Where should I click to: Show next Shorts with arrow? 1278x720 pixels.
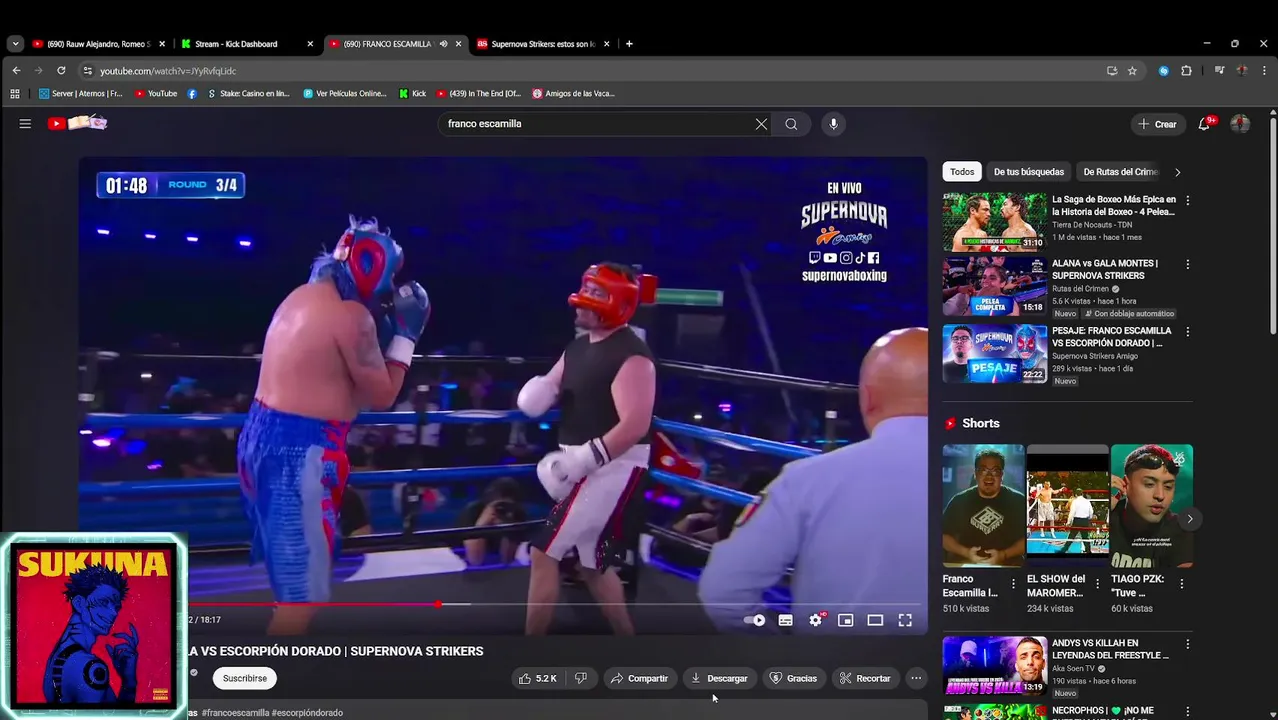(x=1189, y=518)
